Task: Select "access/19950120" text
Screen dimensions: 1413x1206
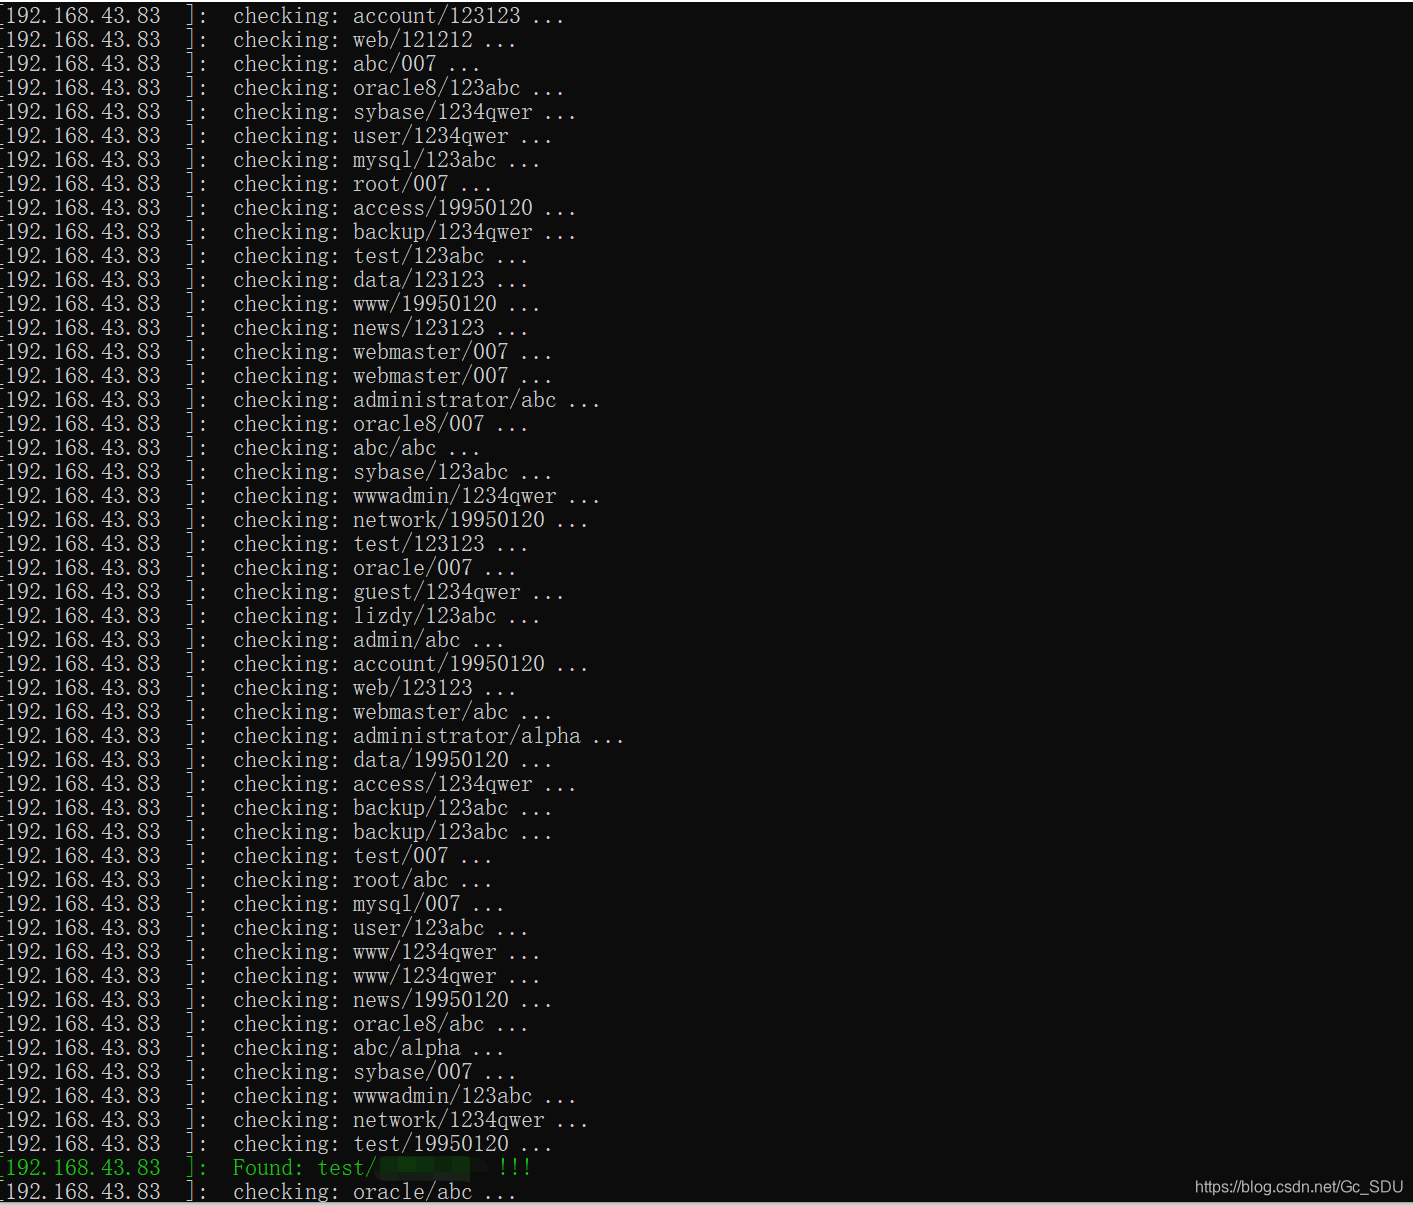Action: pyautogui.click(x=442, y=207)
